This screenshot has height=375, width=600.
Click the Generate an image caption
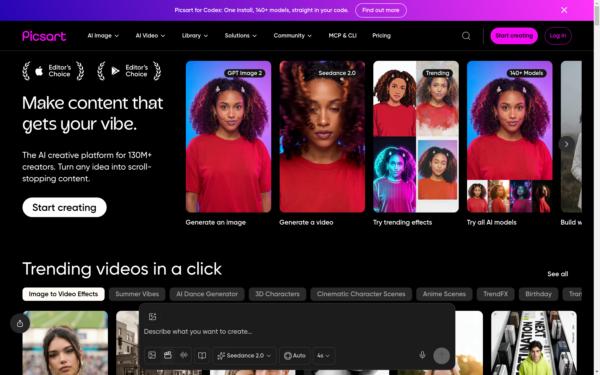pos(216,222)
